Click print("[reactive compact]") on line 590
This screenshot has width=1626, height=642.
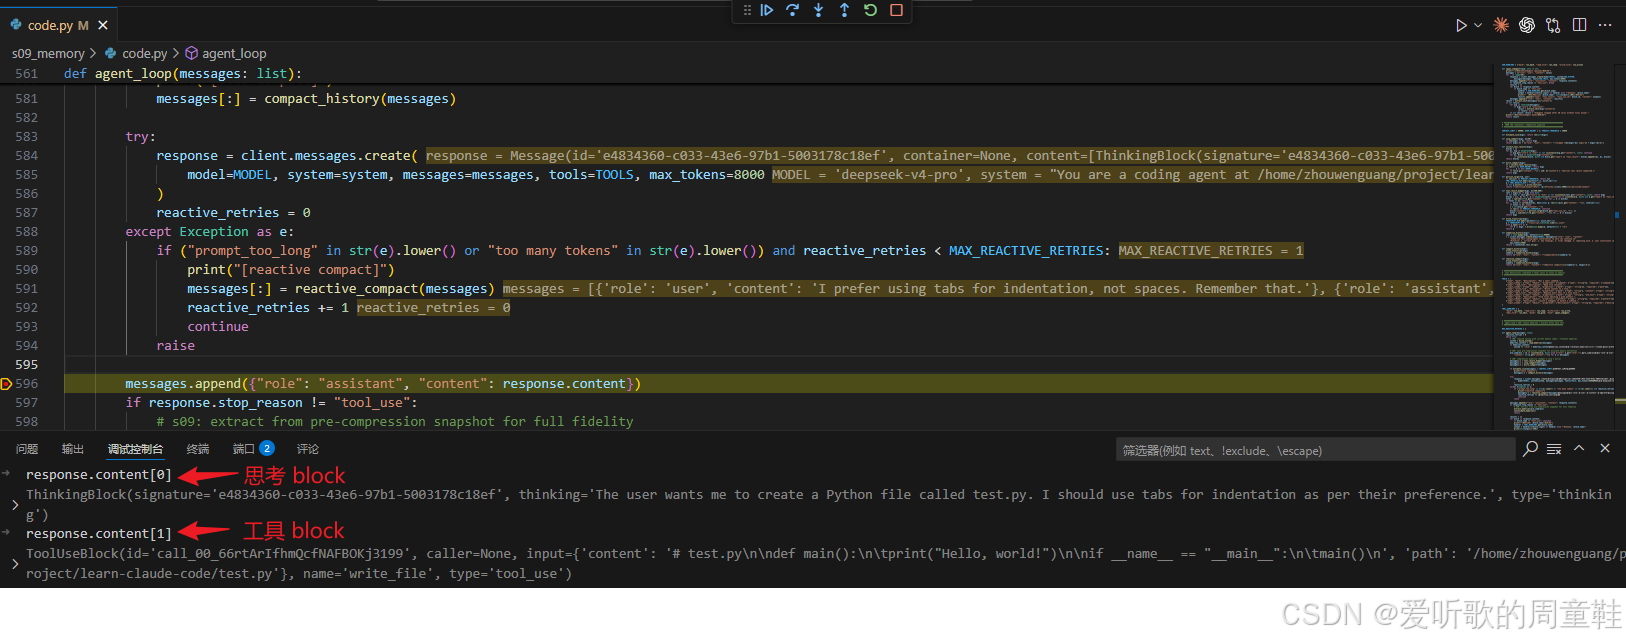tap(290, 270)
